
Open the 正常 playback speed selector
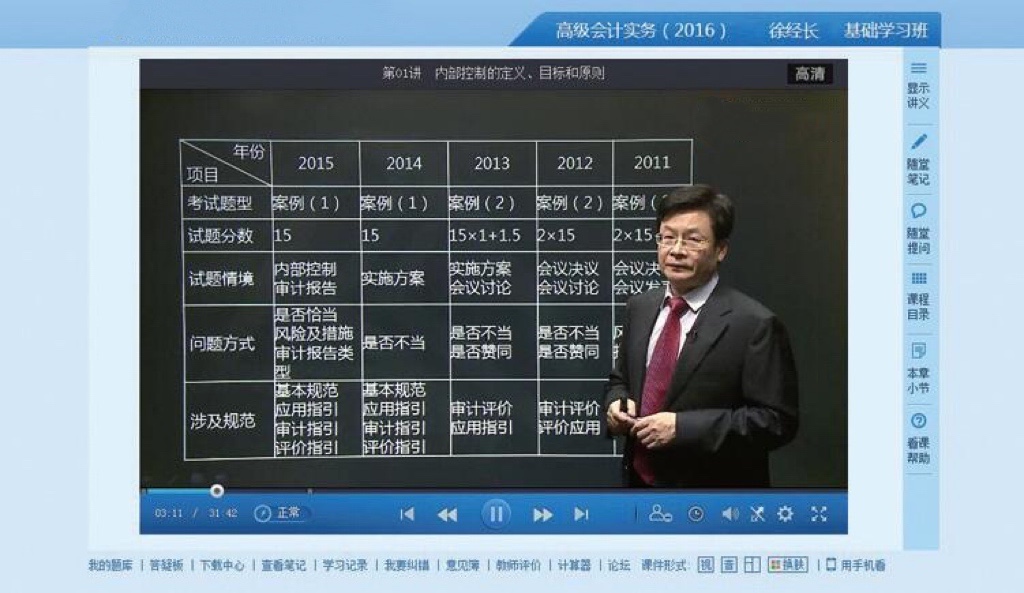tap(279, 513)
